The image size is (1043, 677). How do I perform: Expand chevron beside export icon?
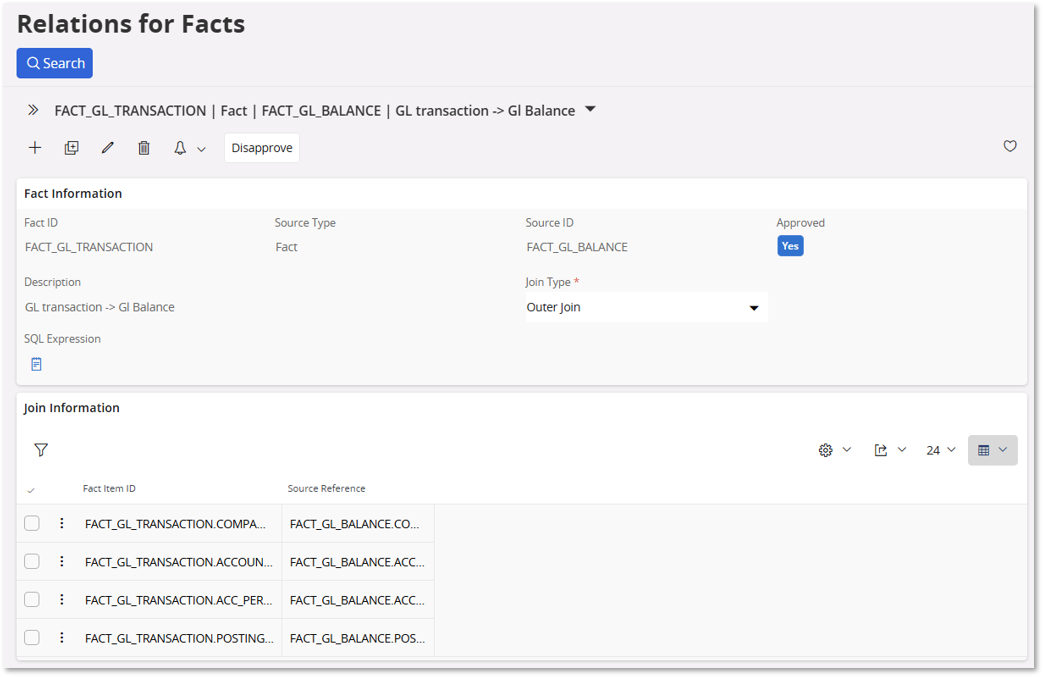[x=902, y=450]
